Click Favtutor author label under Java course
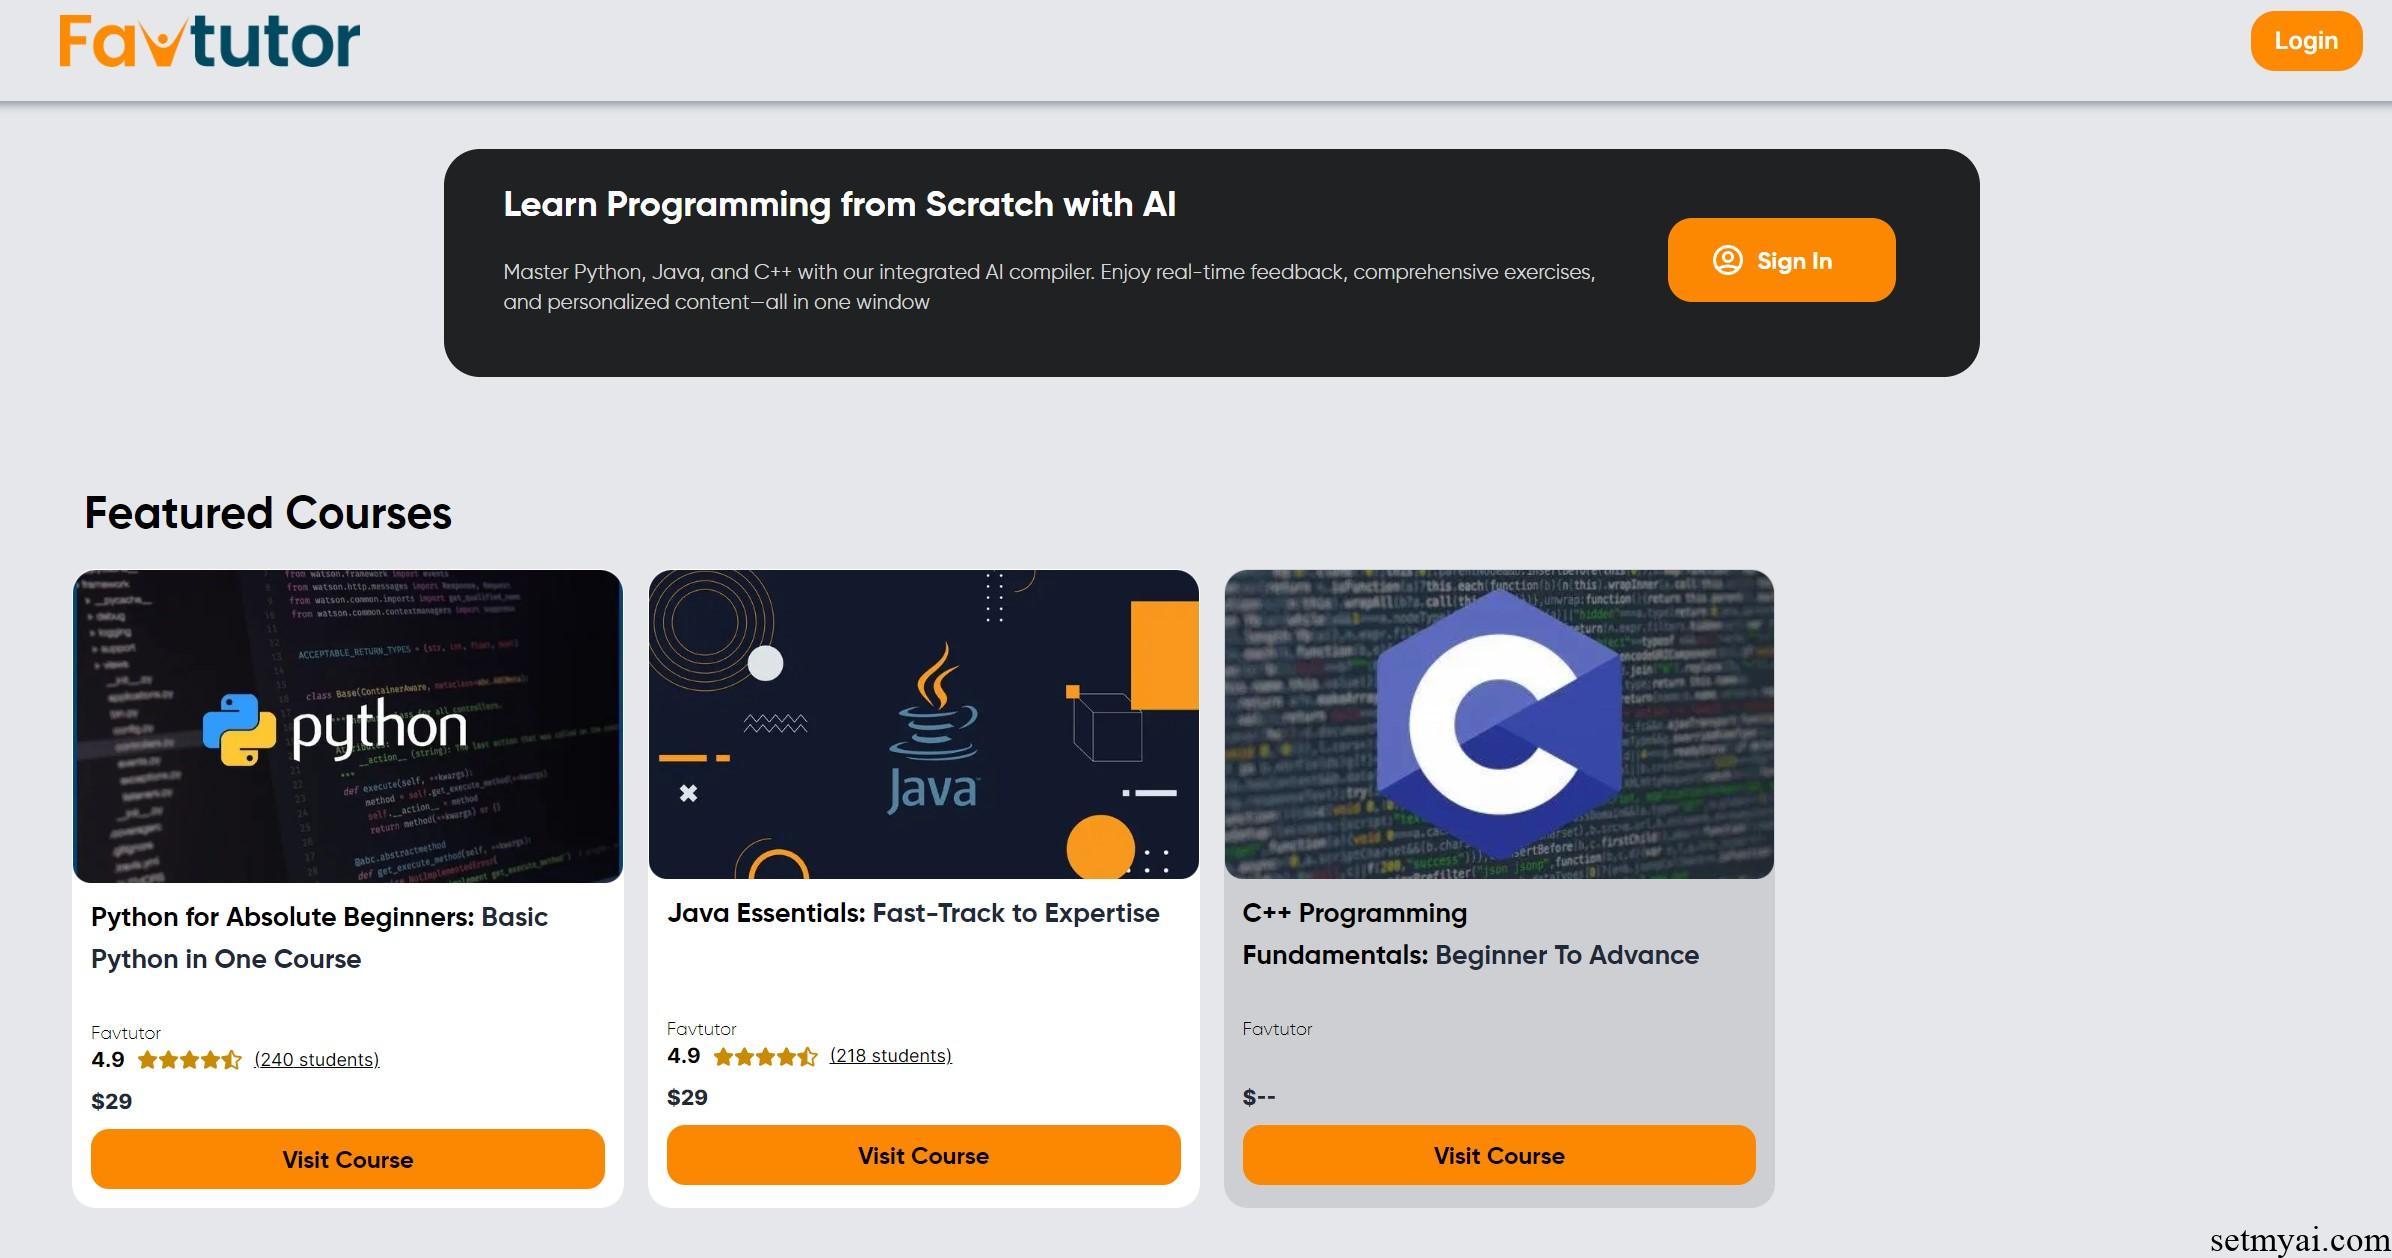This screenshot has width=2392, height=1258. pos(702,1028)
